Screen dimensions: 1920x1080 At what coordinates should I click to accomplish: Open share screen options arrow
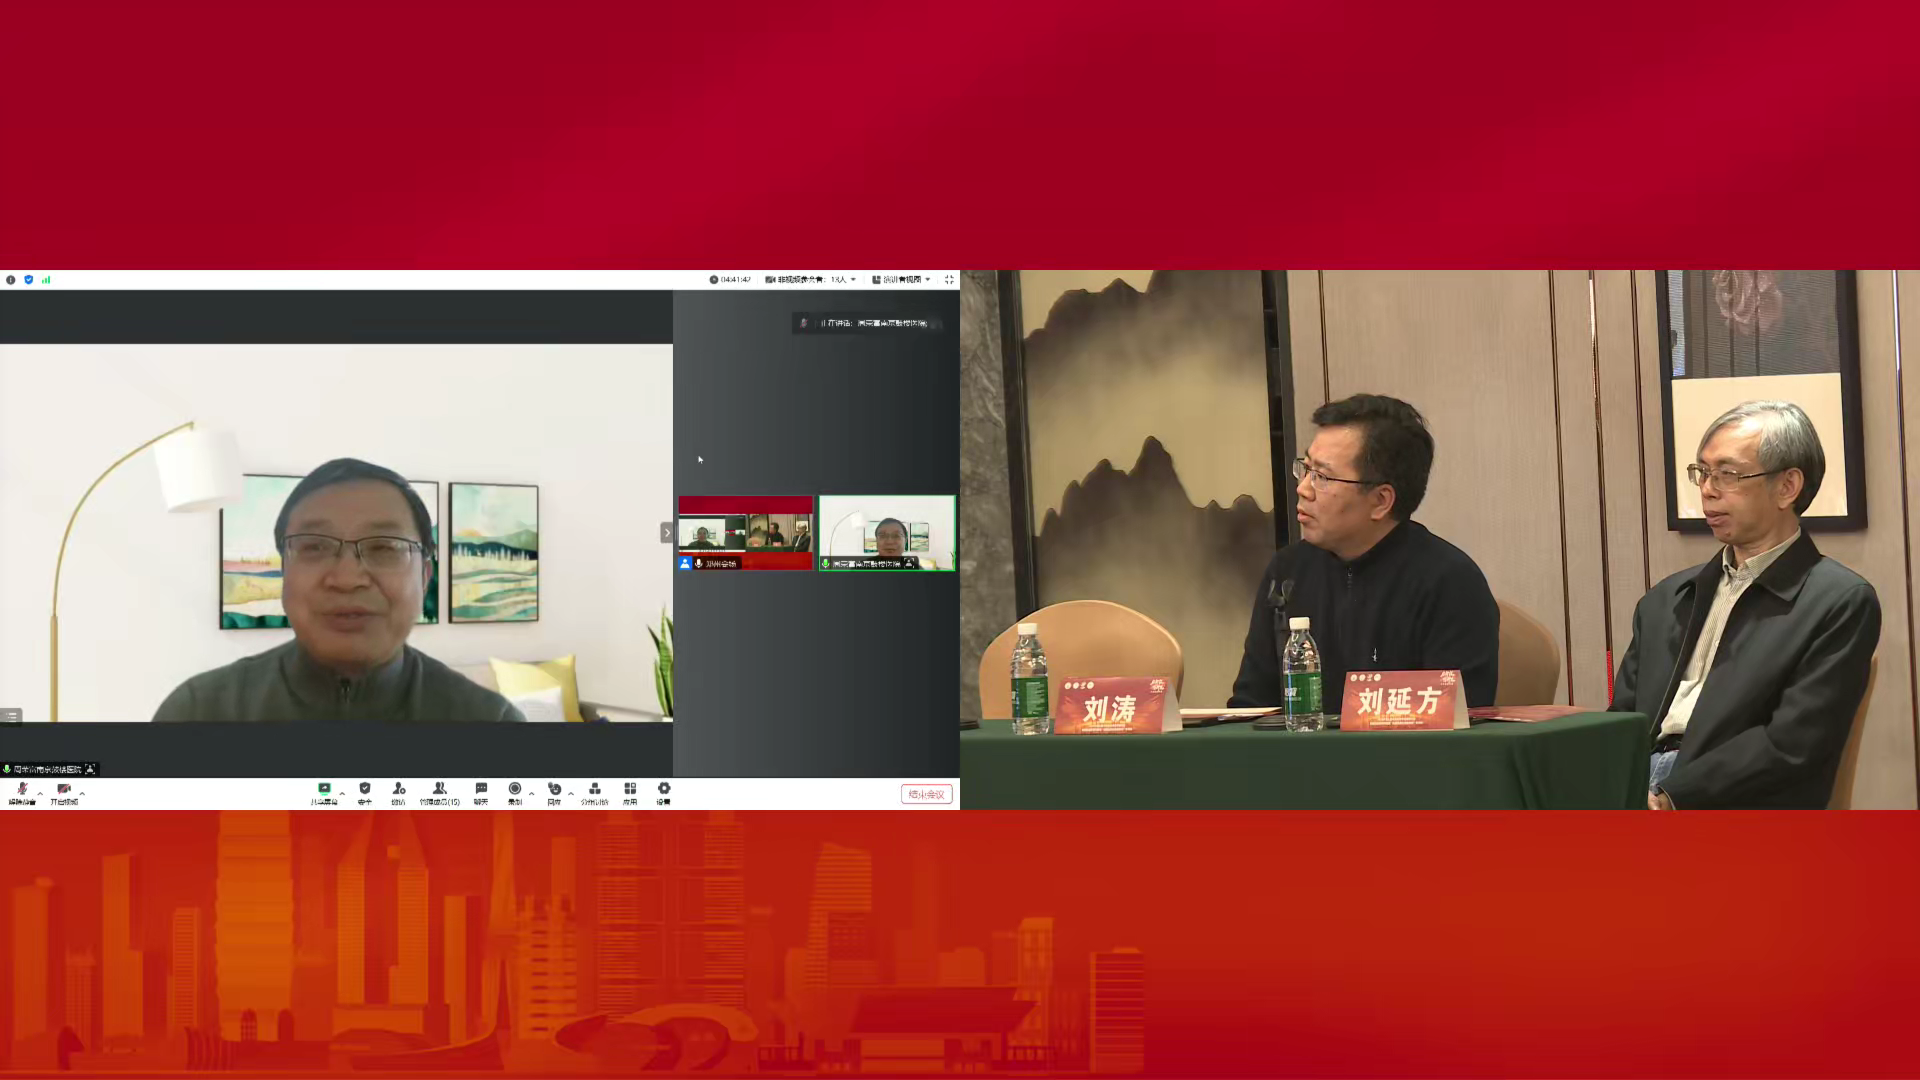[342, 793]
